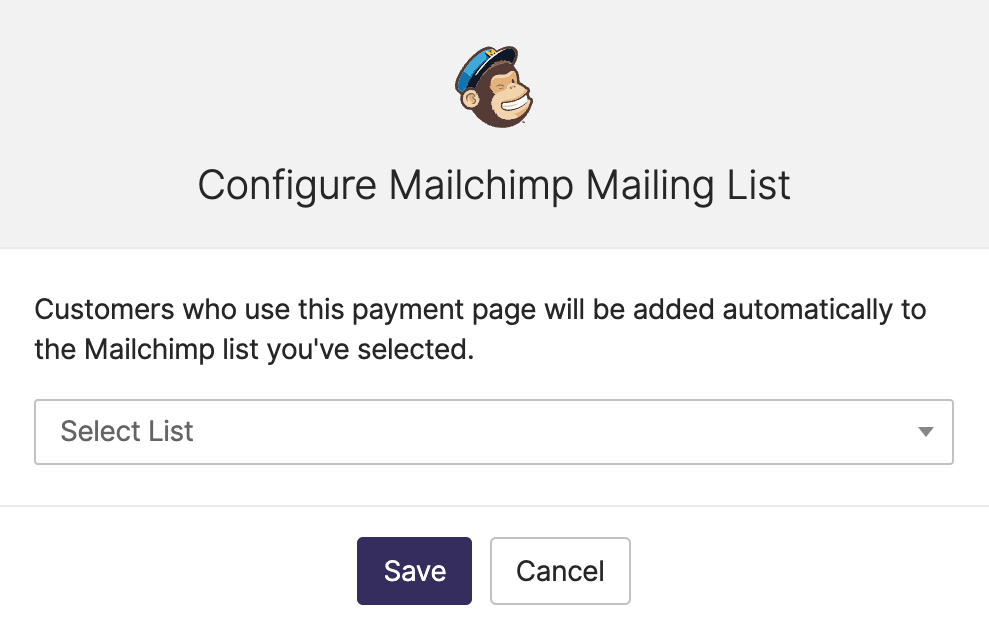This screenshot has width=989, height=628.
Task: Click the Cancel button
Action: [560, 571]
